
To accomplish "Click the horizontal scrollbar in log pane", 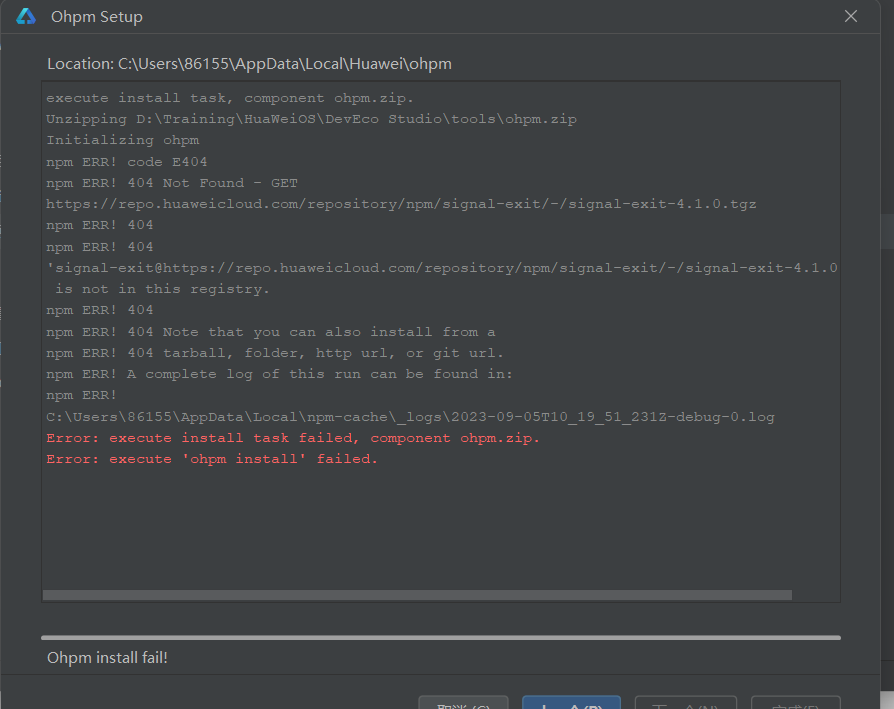I will [417, 595].
